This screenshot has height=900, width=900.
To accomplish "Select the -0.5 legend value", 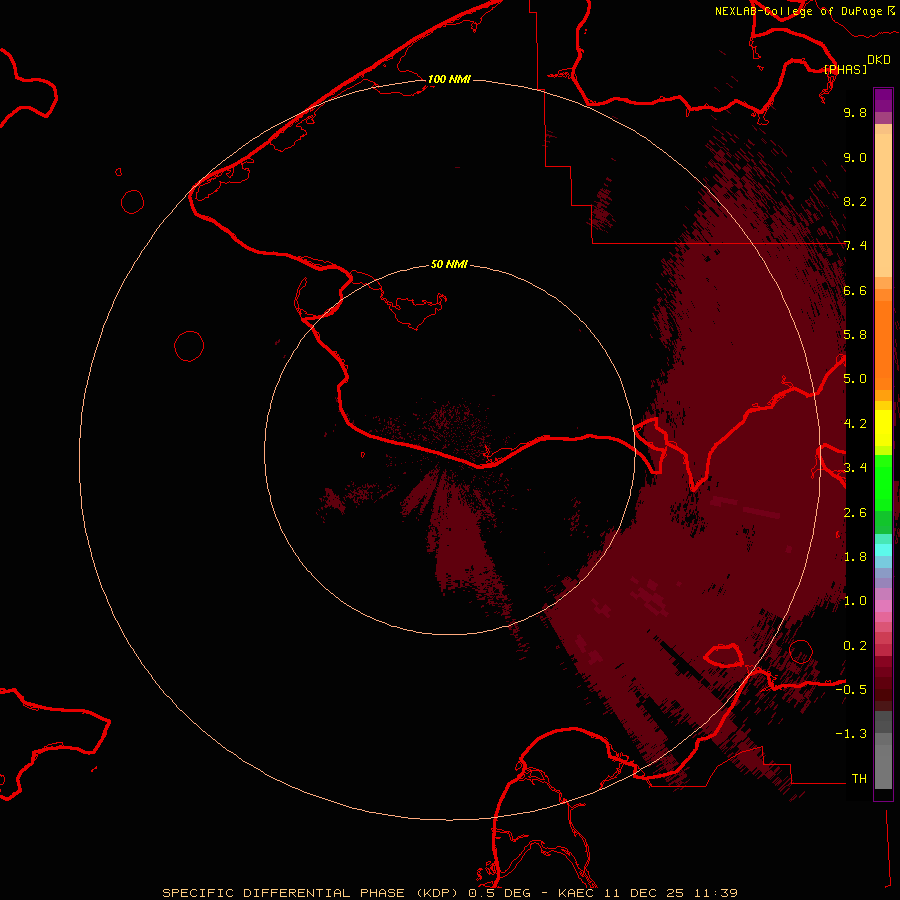I will pyautogui.click(x=851, y=690).
